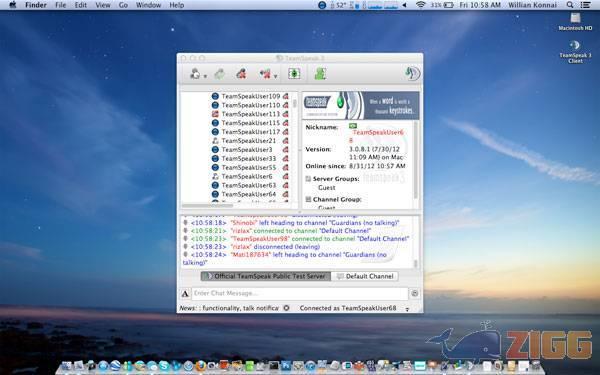Select TeamSpeakUser55 in the user list
600x375 pixels.
coord(249,167)
